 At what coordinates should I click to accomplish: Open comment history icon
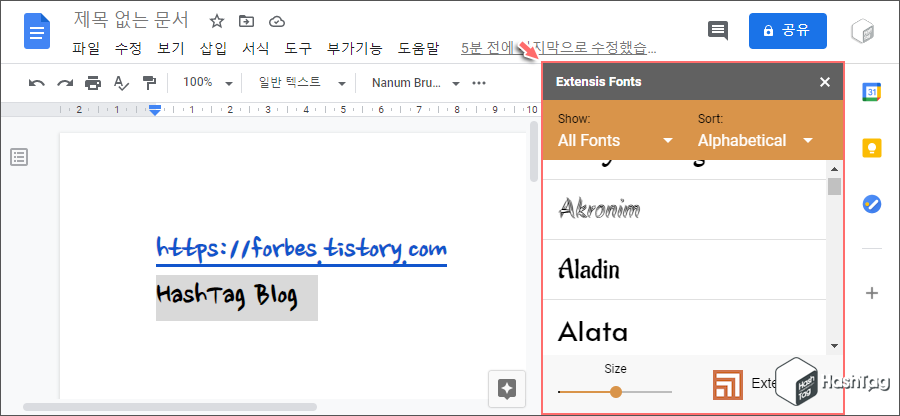(x=718, y=30)
